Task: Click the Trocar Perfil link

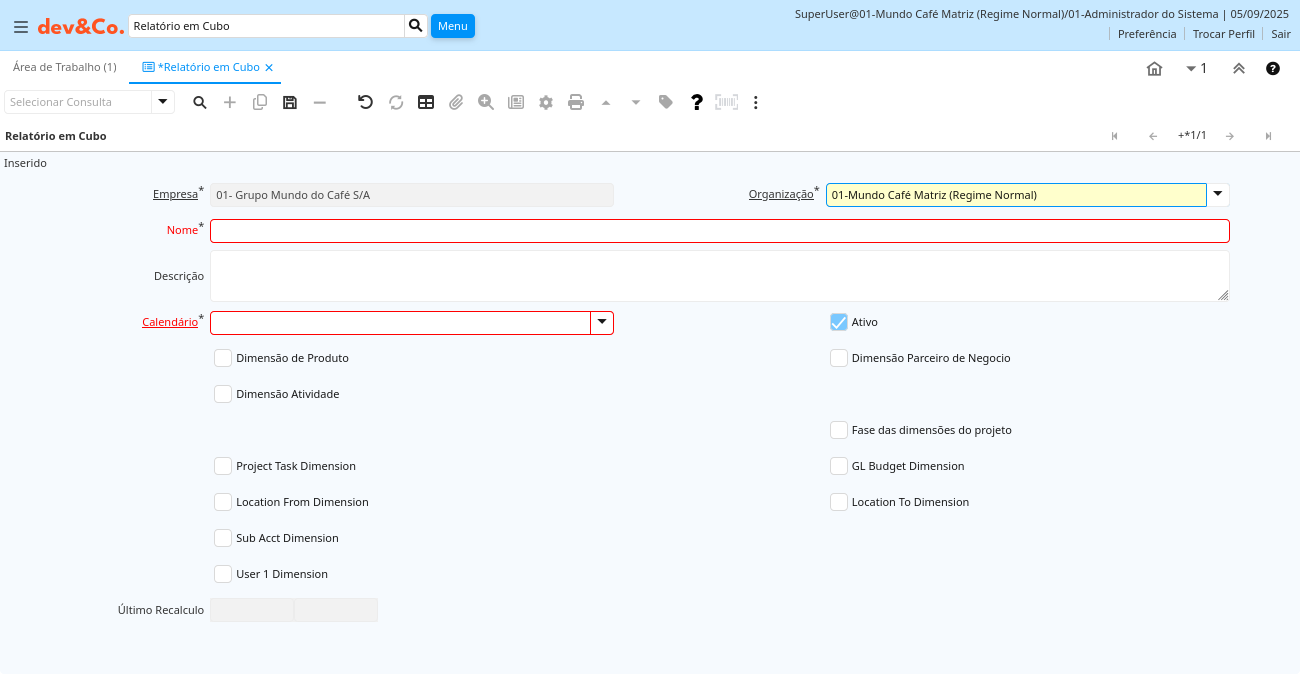Action: (x=1223, y=34)
